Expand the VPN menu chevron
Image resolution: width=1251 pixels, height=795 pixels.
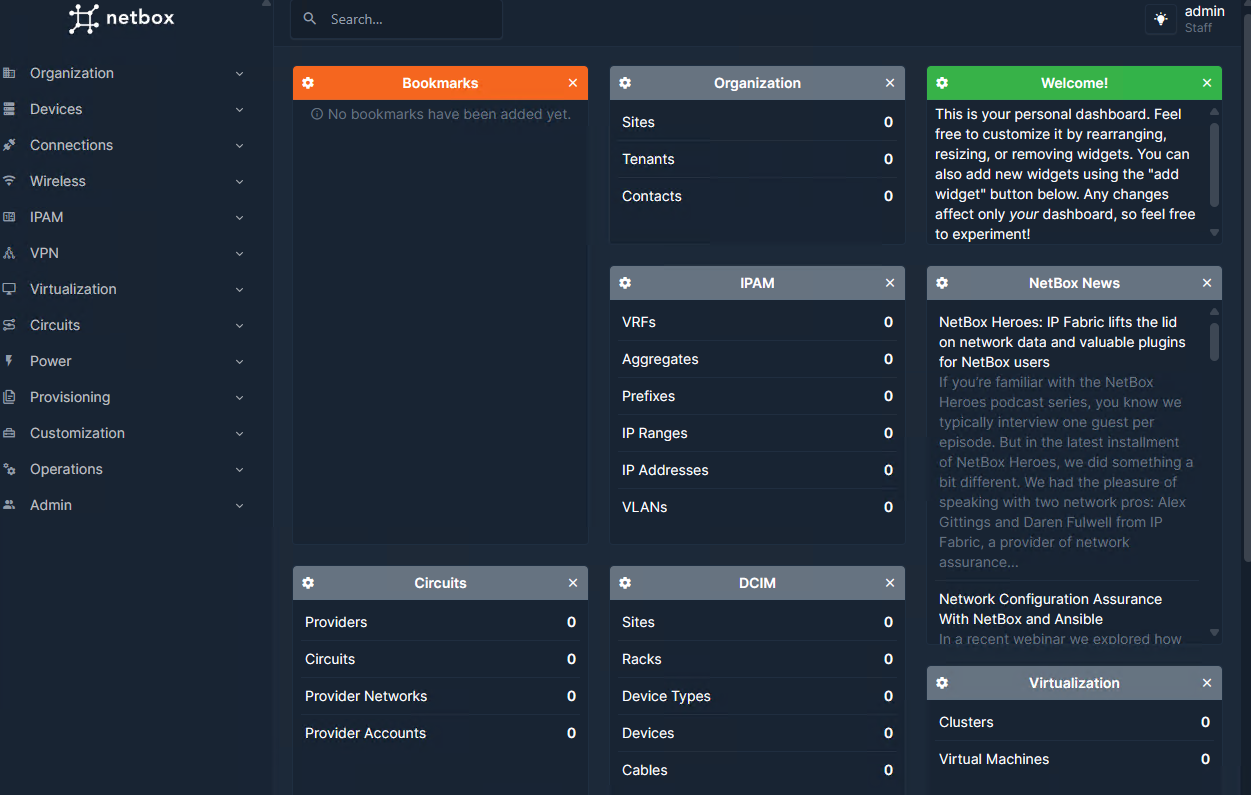(x=239, y=254)
